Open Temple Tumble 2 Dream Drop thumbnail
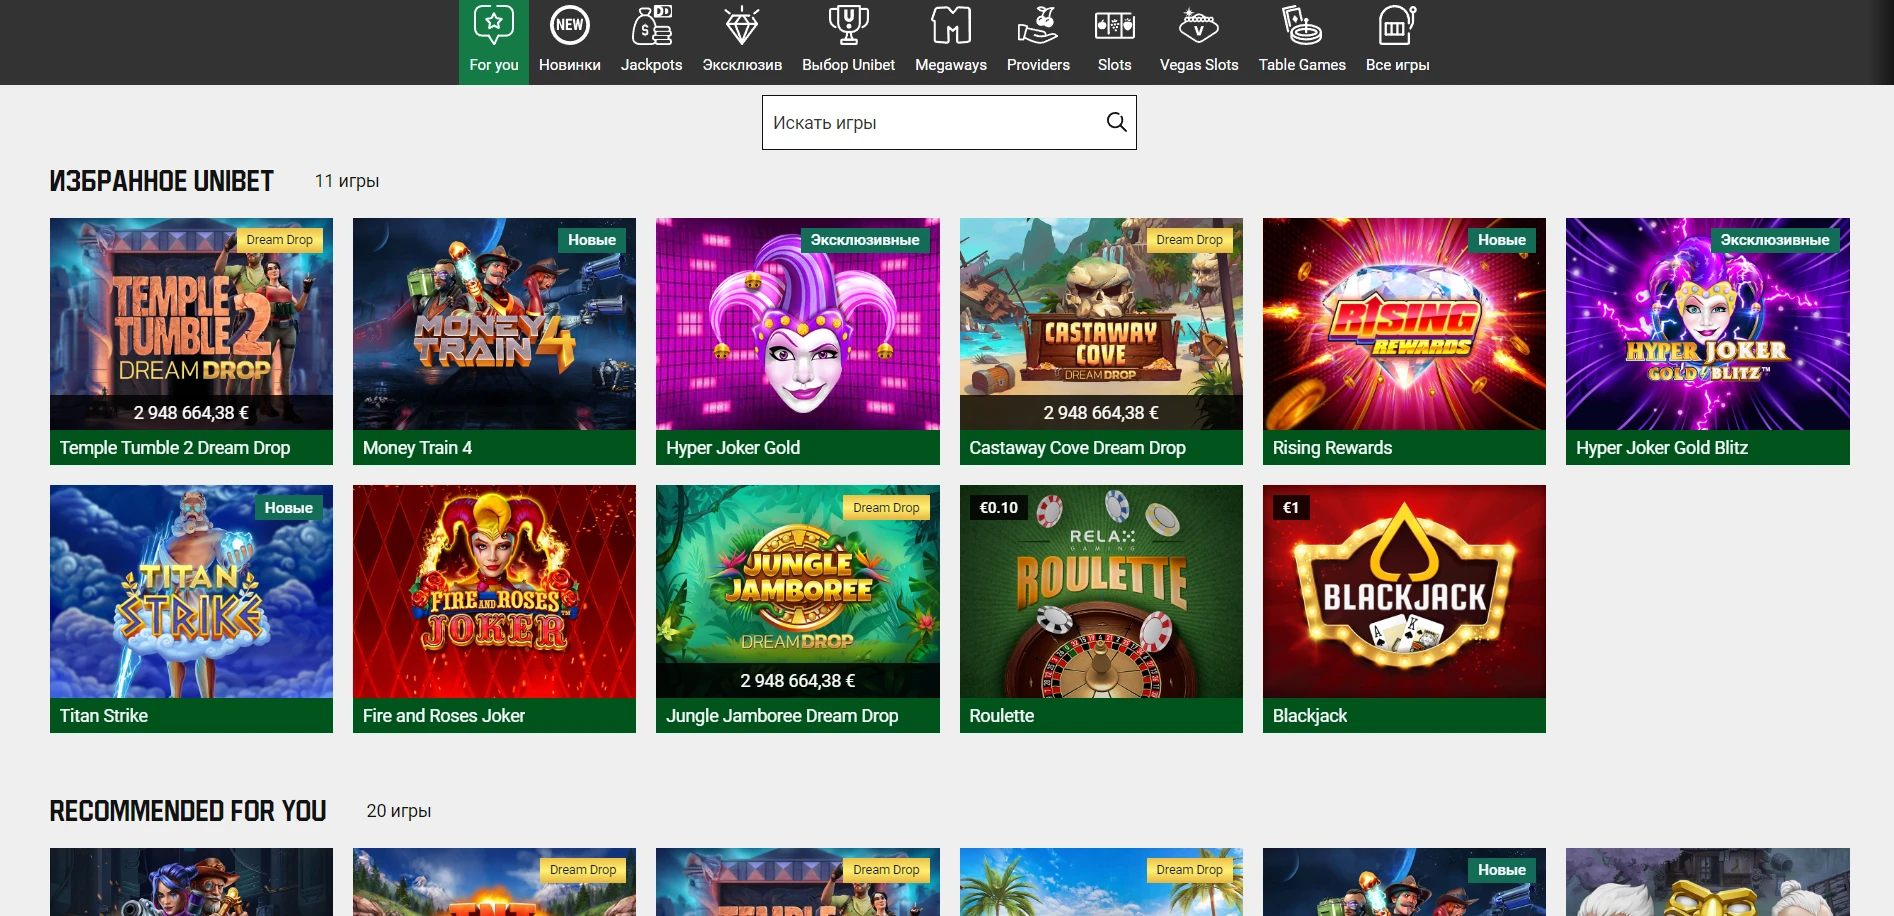 (191, 324)
